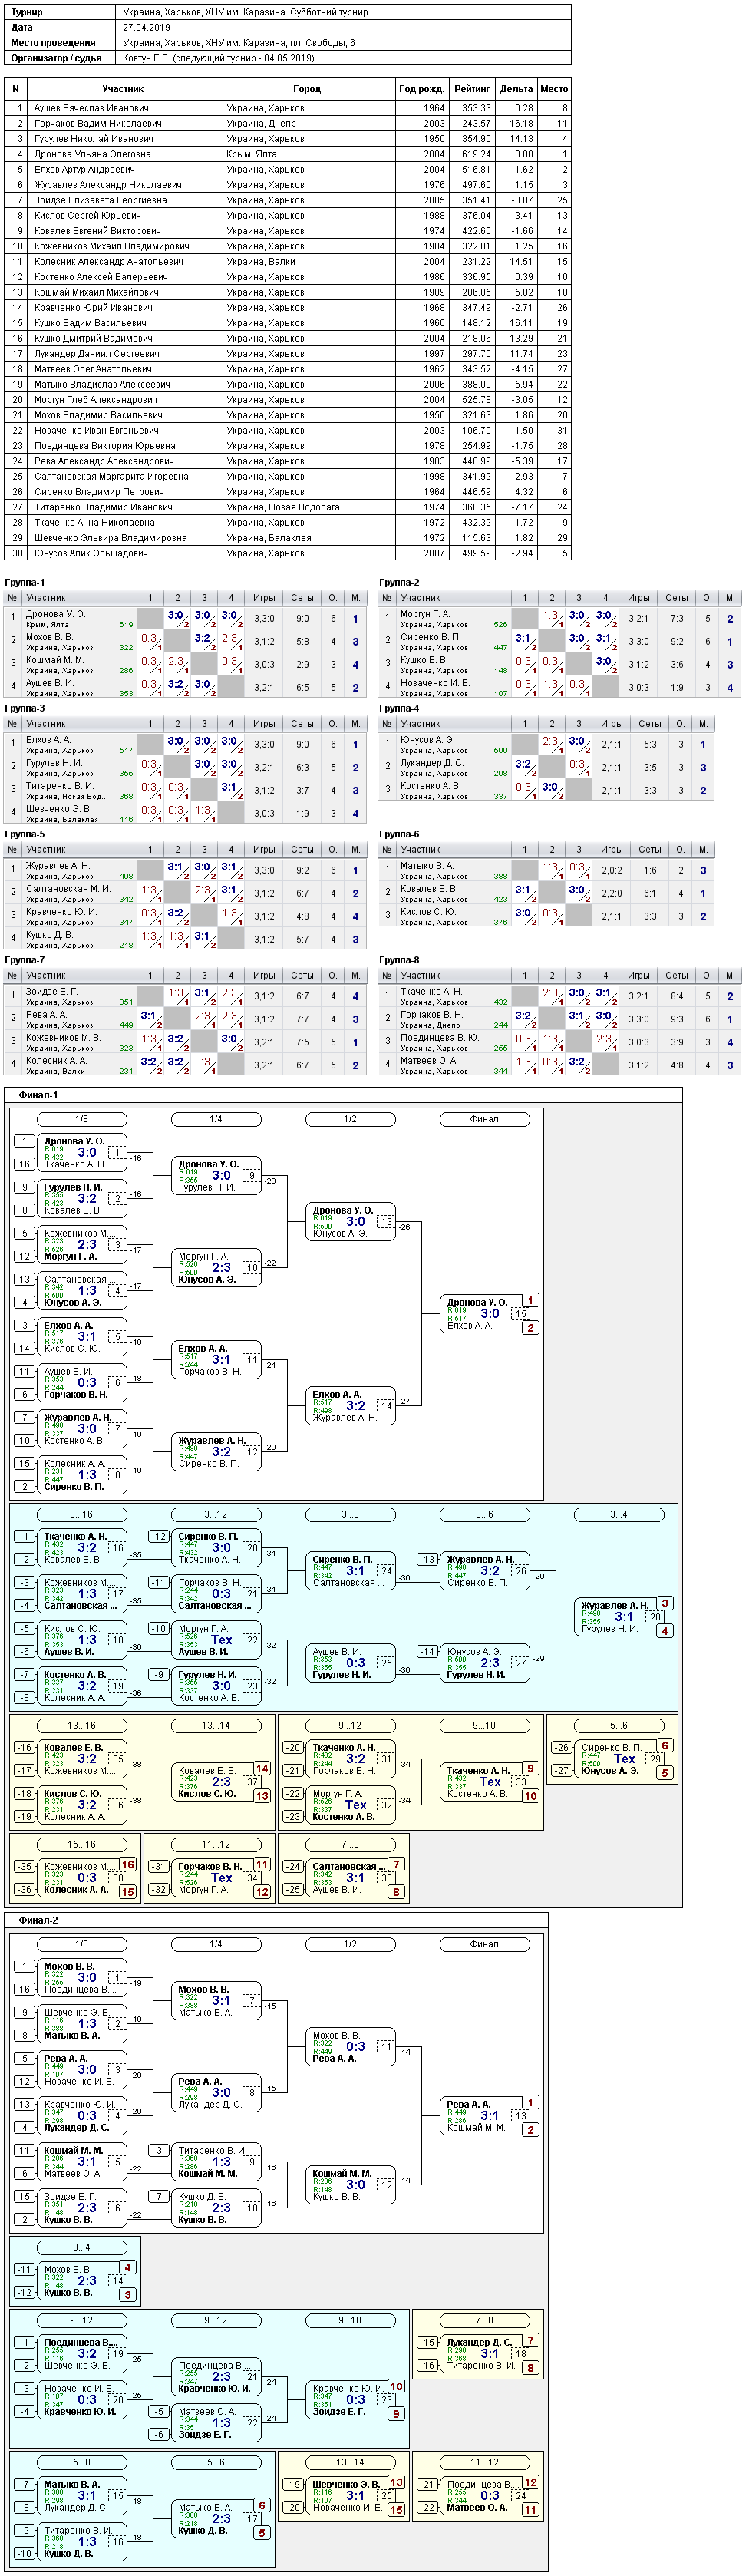Image resolution: width=749 pixels, height=2576 pixels.
Task: Click the '5...8' stage label in Финал-2
Action: [x=81, y=2463]
